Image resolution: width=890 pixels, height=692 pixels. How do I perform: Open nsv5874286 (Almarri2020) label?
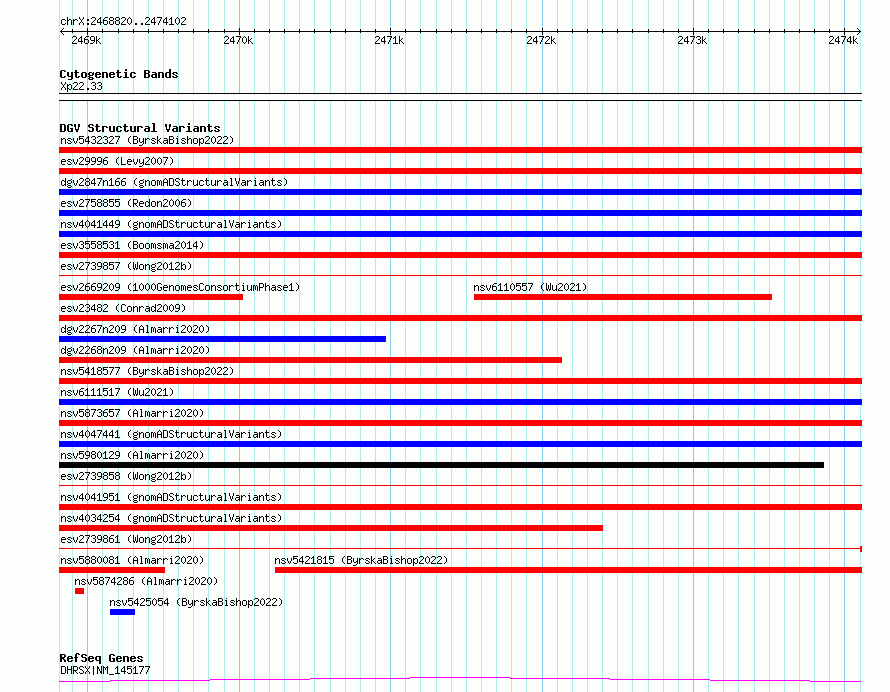tap(146, 581)
